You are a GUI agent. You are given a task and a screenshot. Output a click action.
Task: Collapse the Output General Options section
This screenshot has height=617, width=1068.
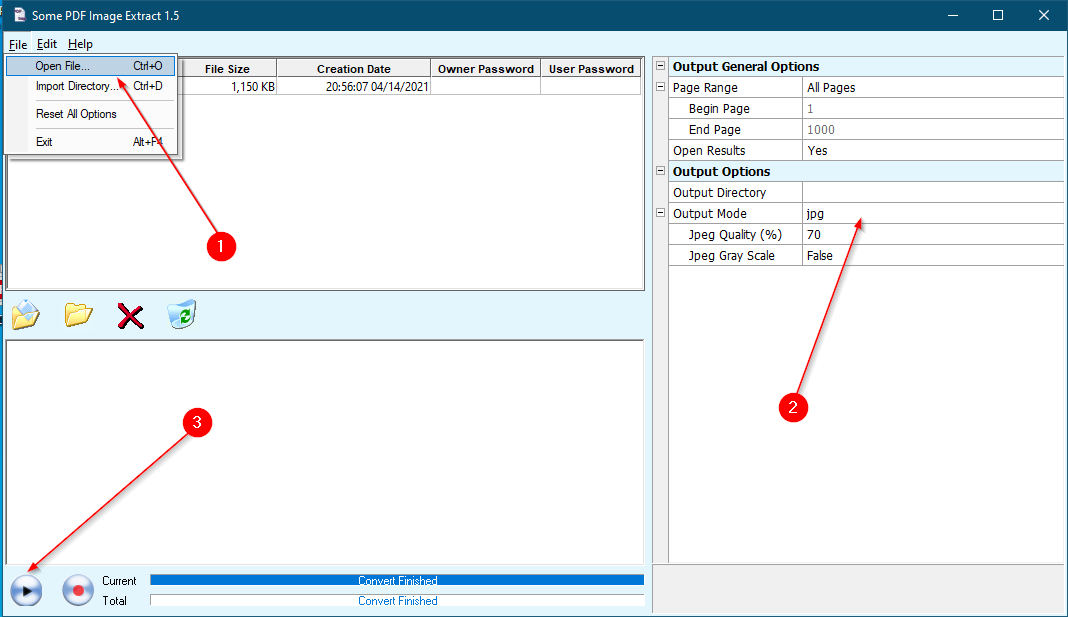[660, 66]
